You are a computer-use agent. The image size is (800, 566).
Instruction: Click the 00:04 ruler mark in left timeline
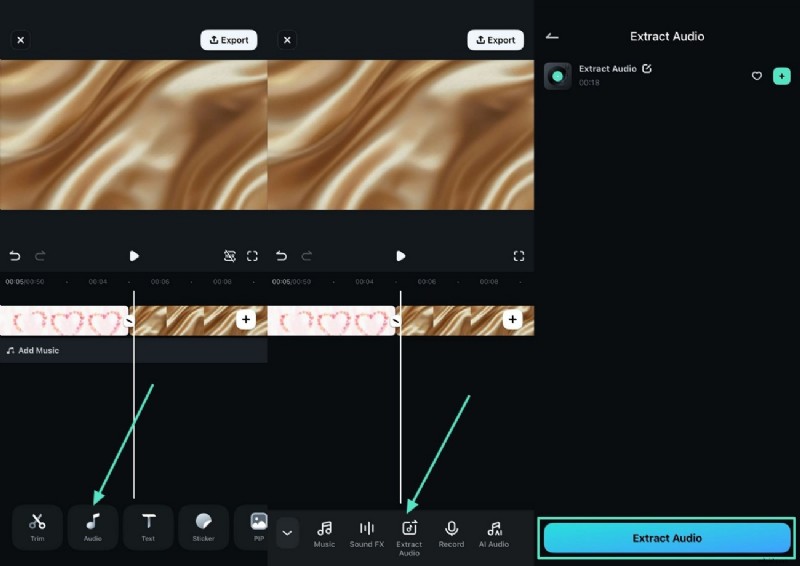click(98, 282)
